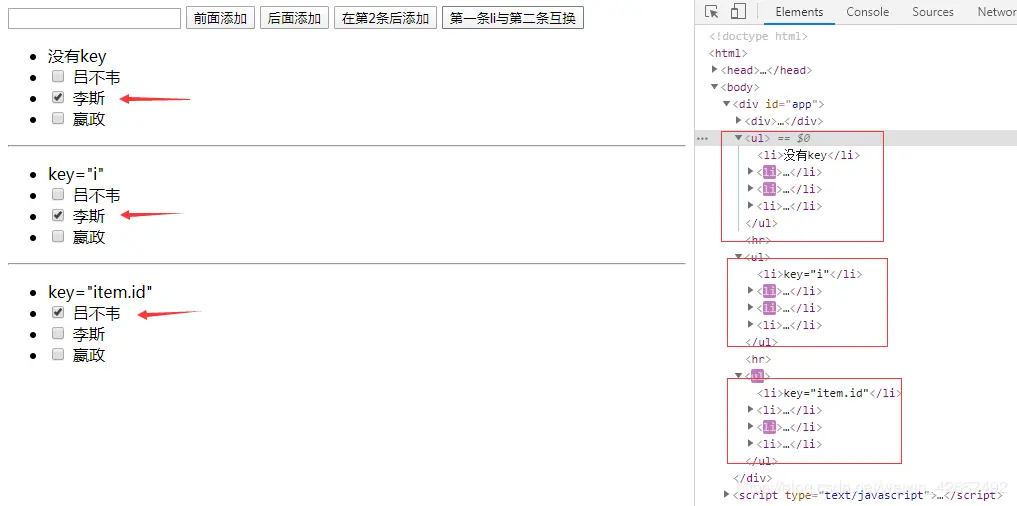Click the 后面添加 button
The width and height of the screenshot is (1017, 506).
click(x=294, y=18)
